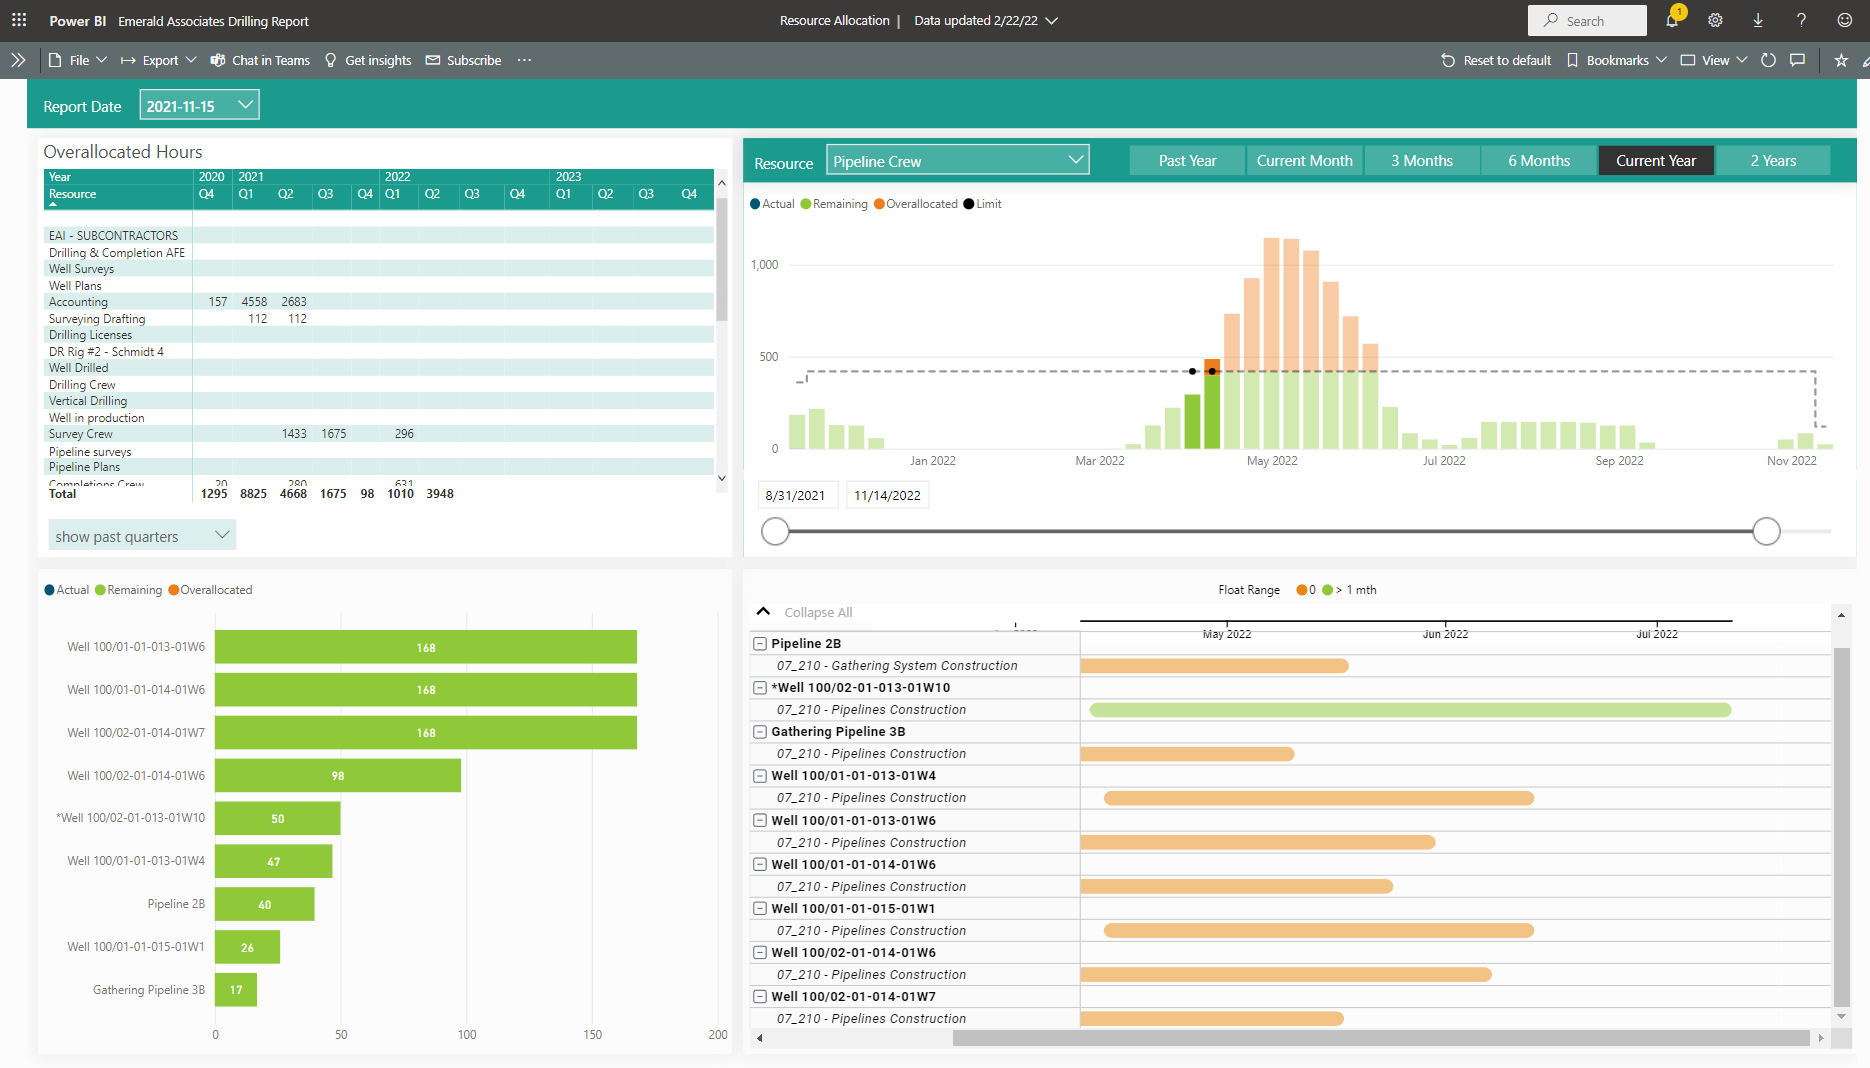1870x1068 pixels.
Task: Click the download arrow icon
Action: click(x=1758, y=20)
